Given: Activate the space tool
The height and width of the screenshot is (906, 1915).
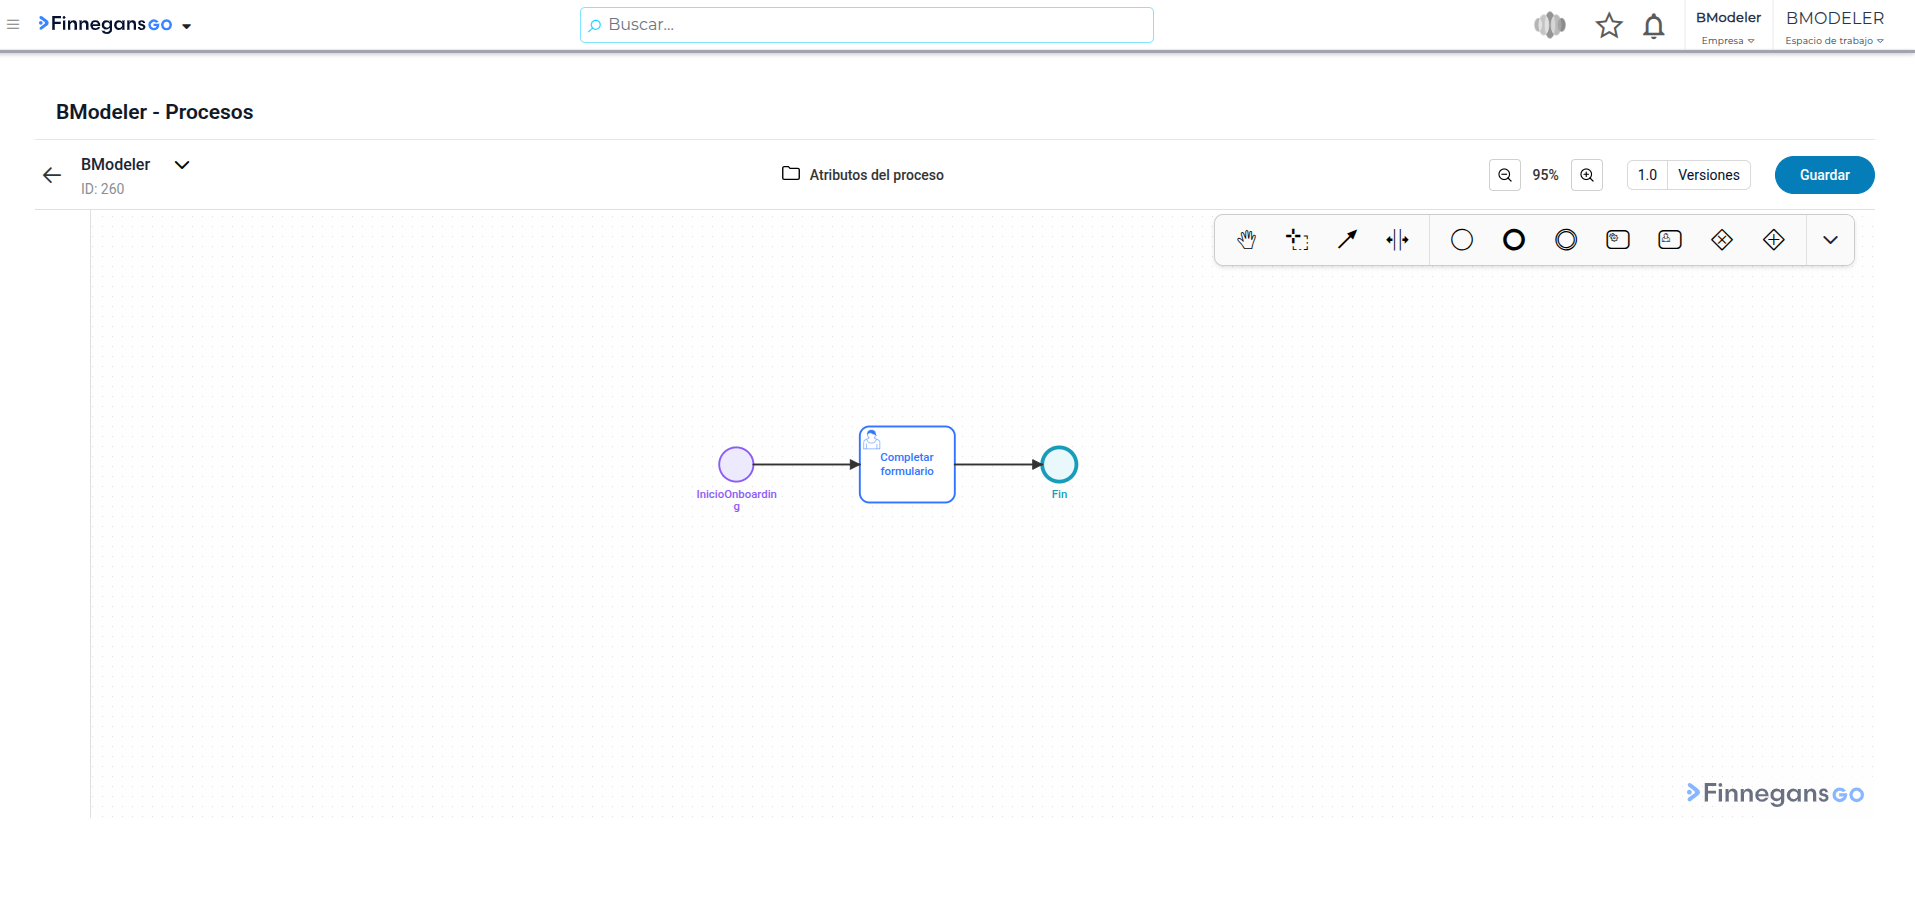Looking at the screenshot, I should [1398, 240].
